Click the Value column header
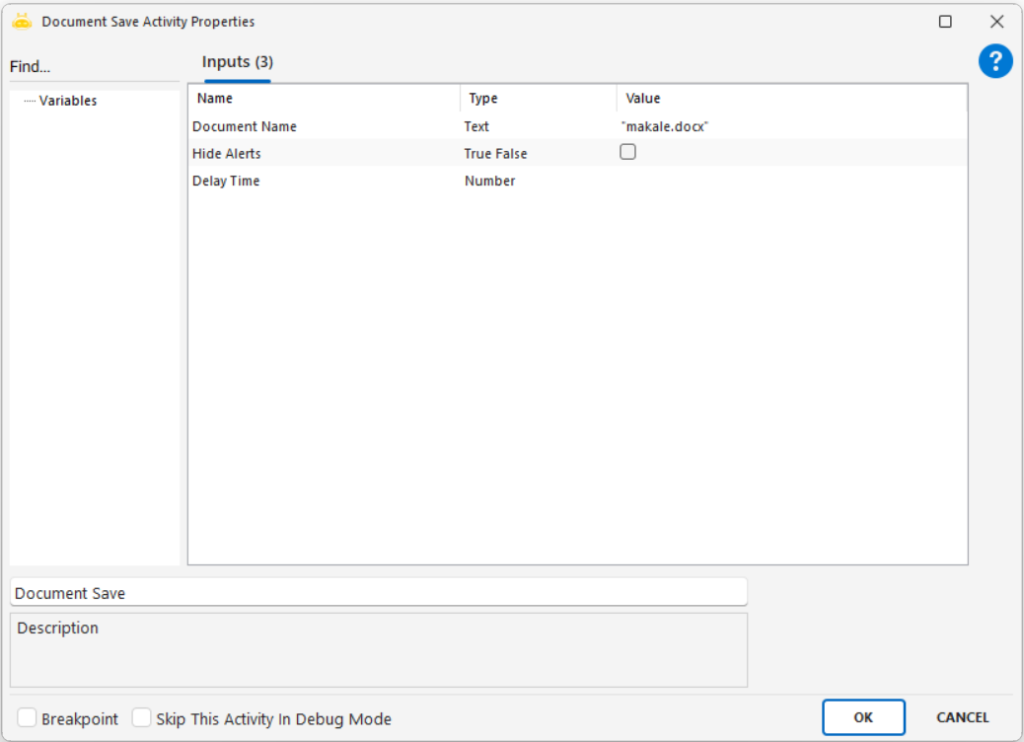 tap(643, 98)
